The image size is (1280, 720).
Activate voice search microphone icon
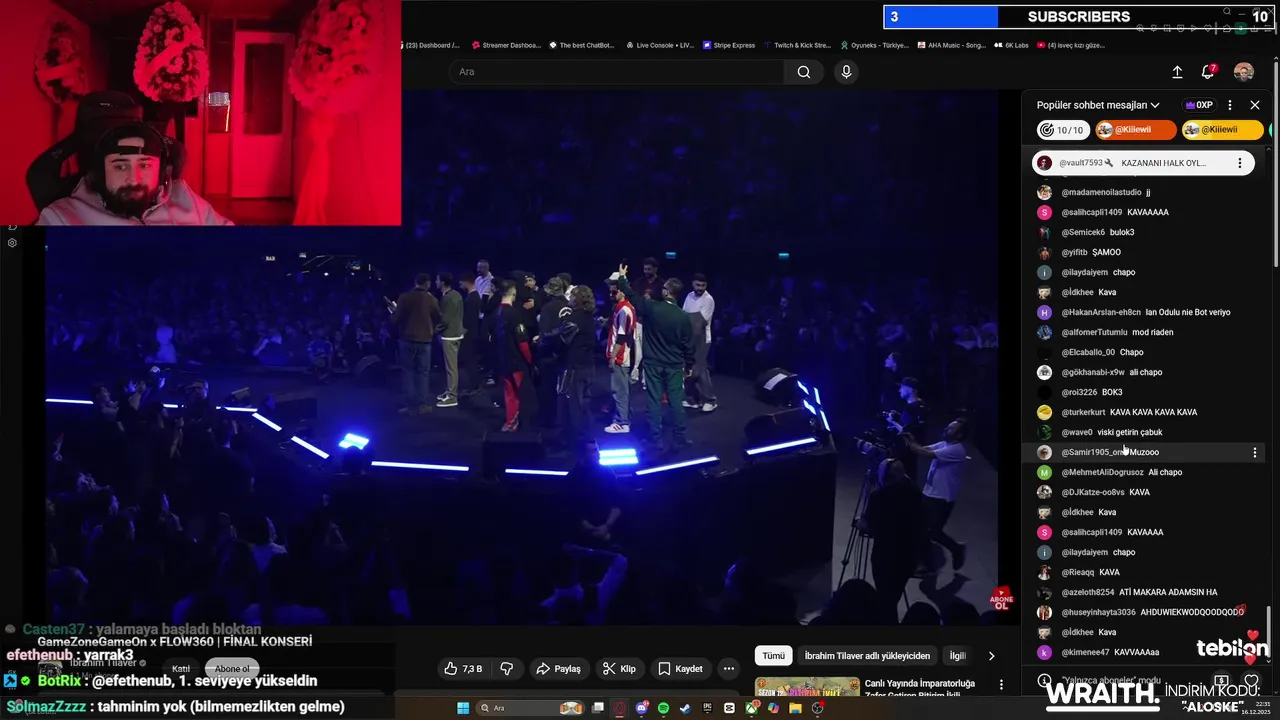tap(846, 72)
